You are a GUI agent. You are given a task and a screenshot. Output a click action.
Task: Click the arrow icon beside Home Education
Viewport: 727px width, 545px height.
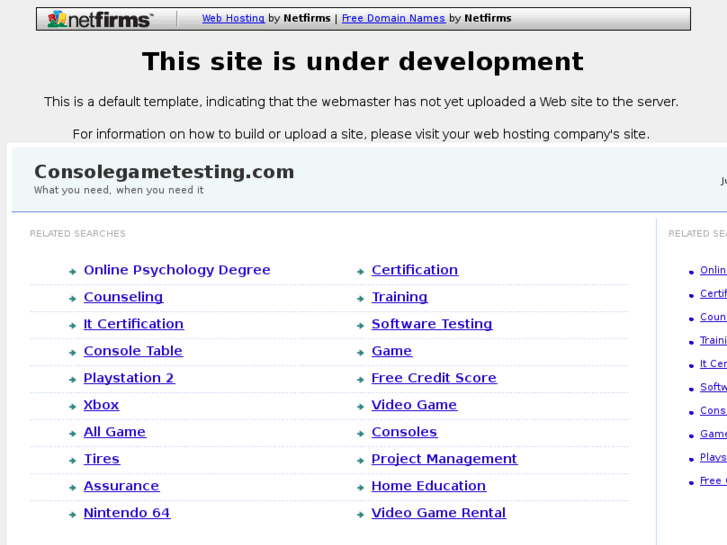[x=360, y=487]
